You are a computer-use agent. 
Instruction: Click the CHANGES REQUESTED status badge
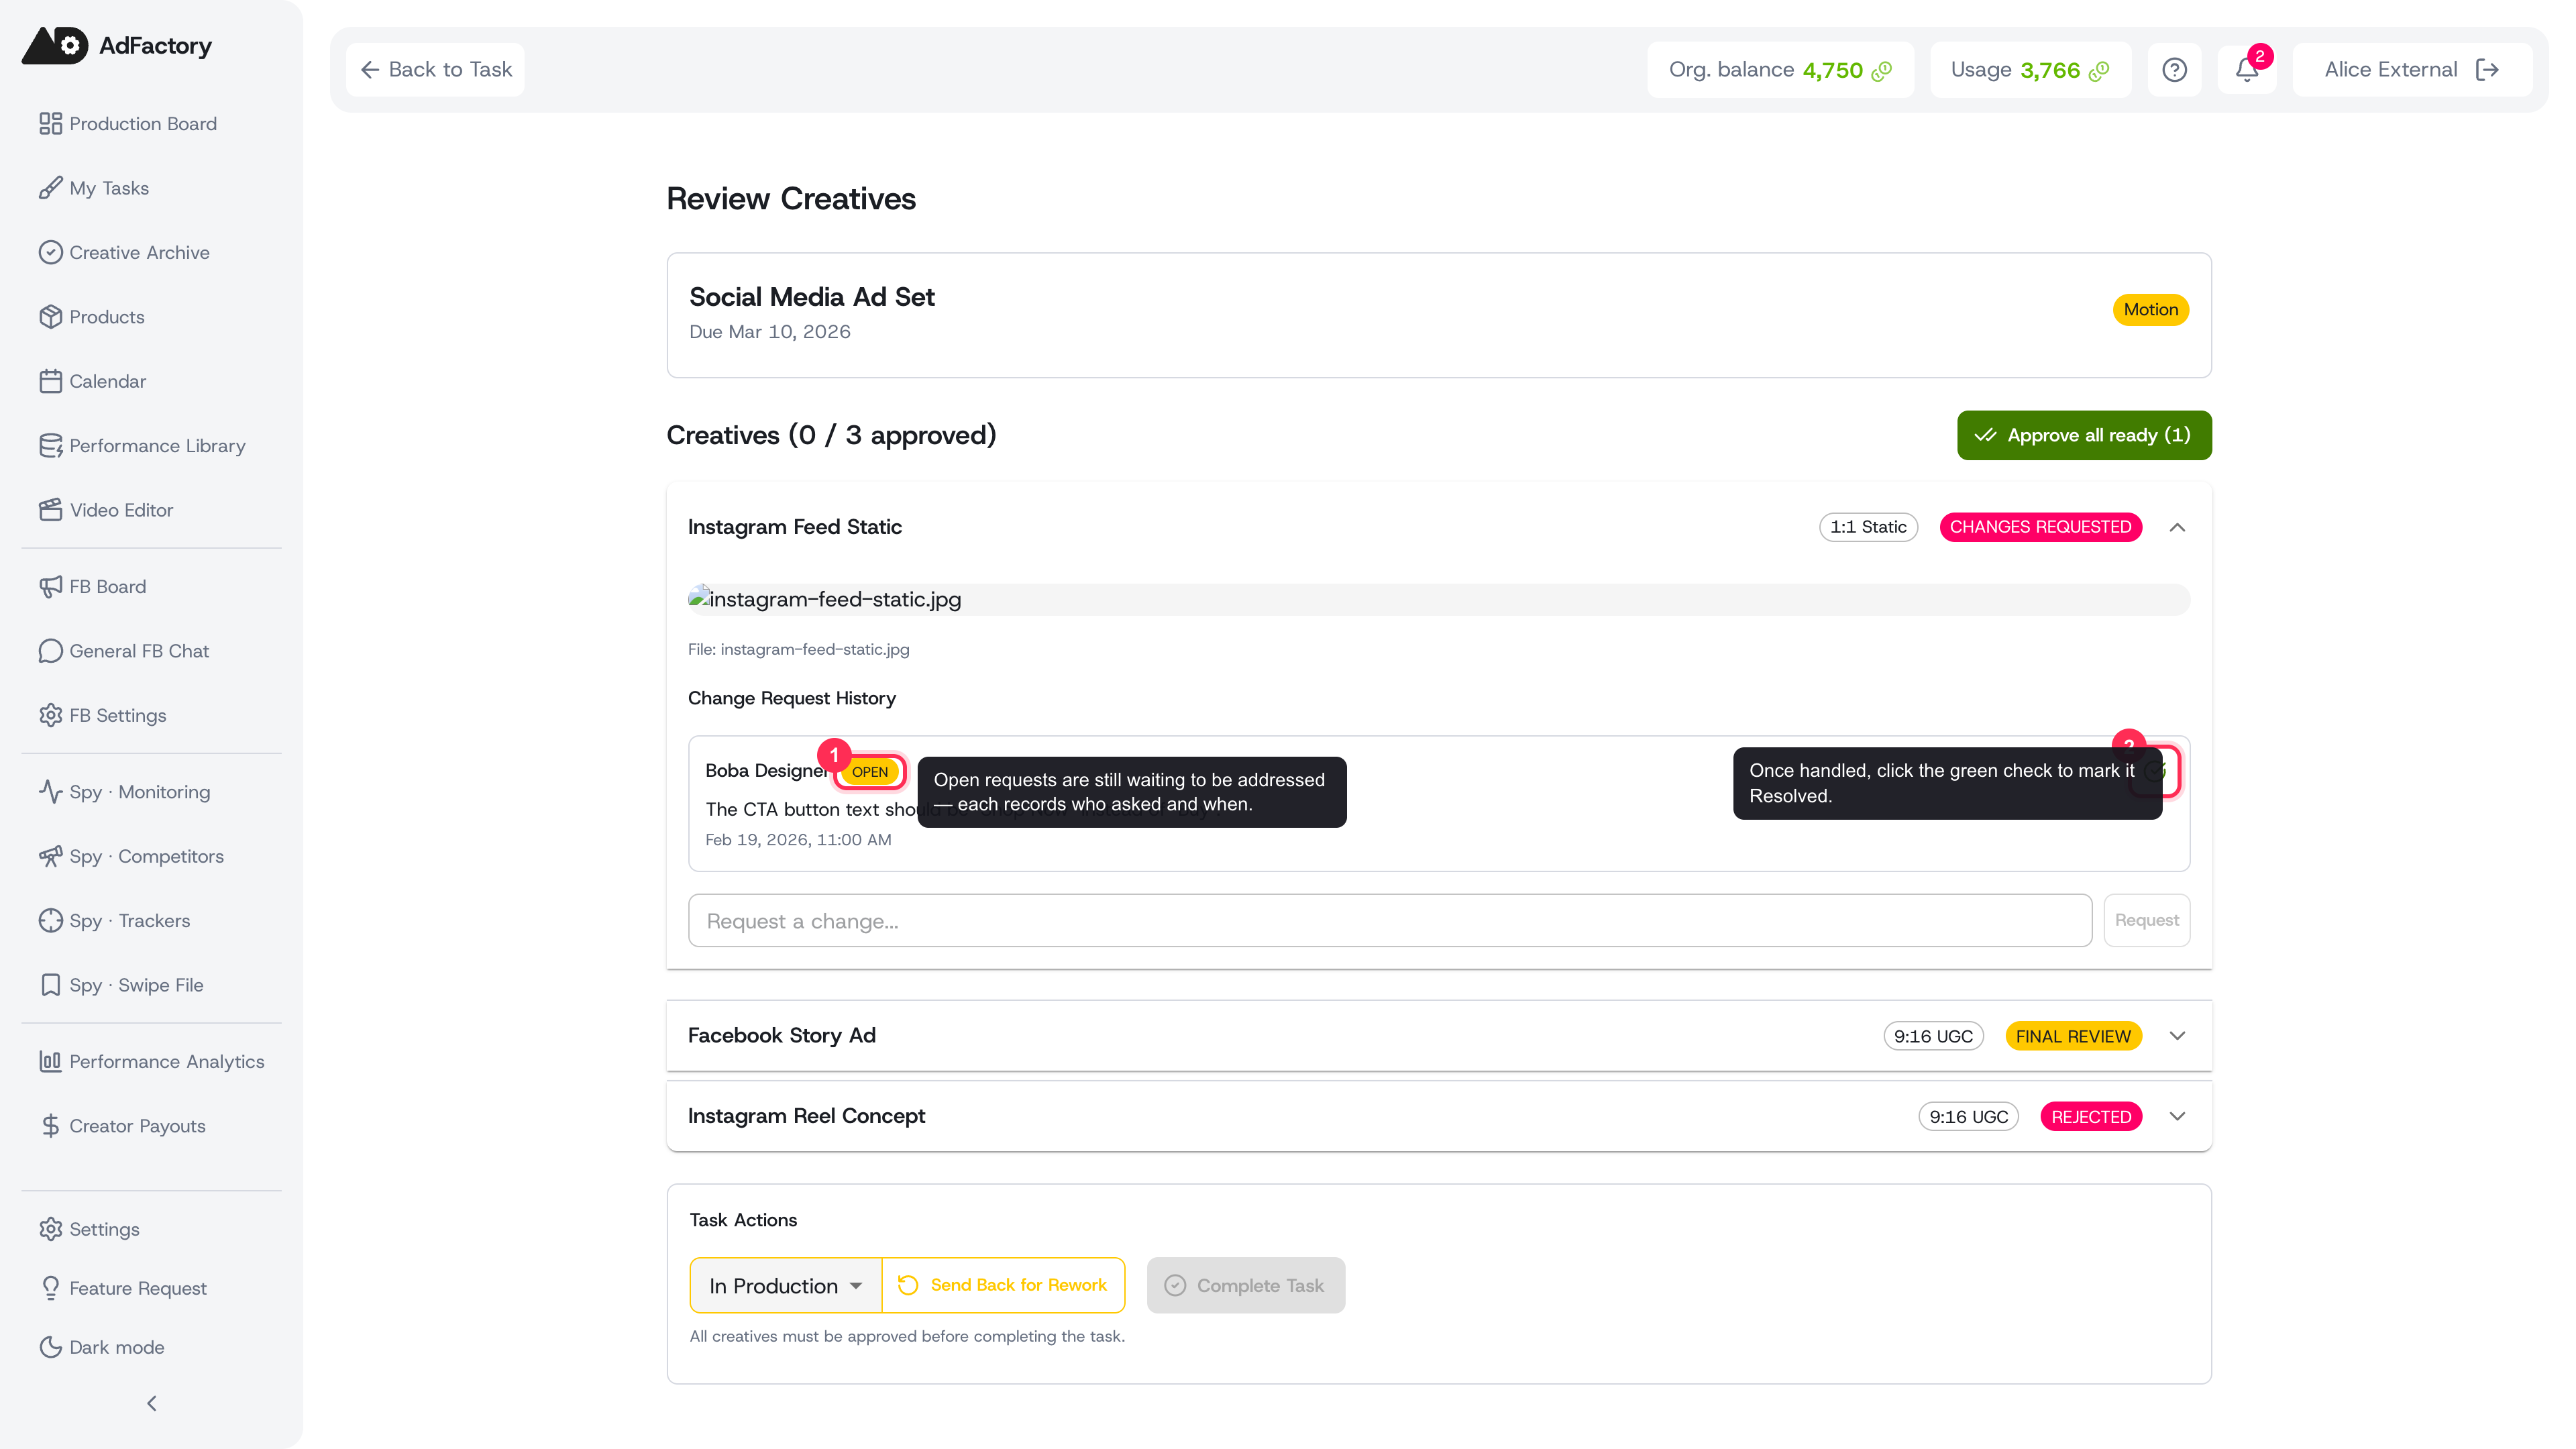pos(2040,527)
